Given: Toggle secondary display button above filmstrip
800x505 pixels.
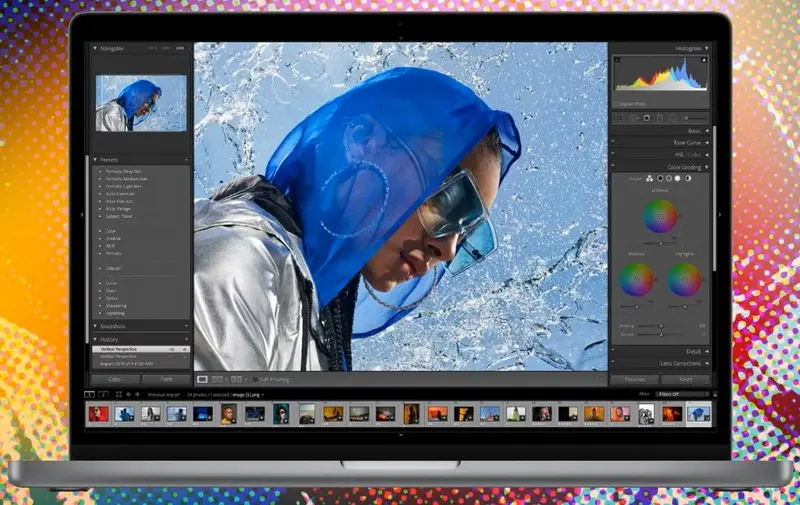Looking at the screenshot, I should pyautogui.click(x=103, y=394).
